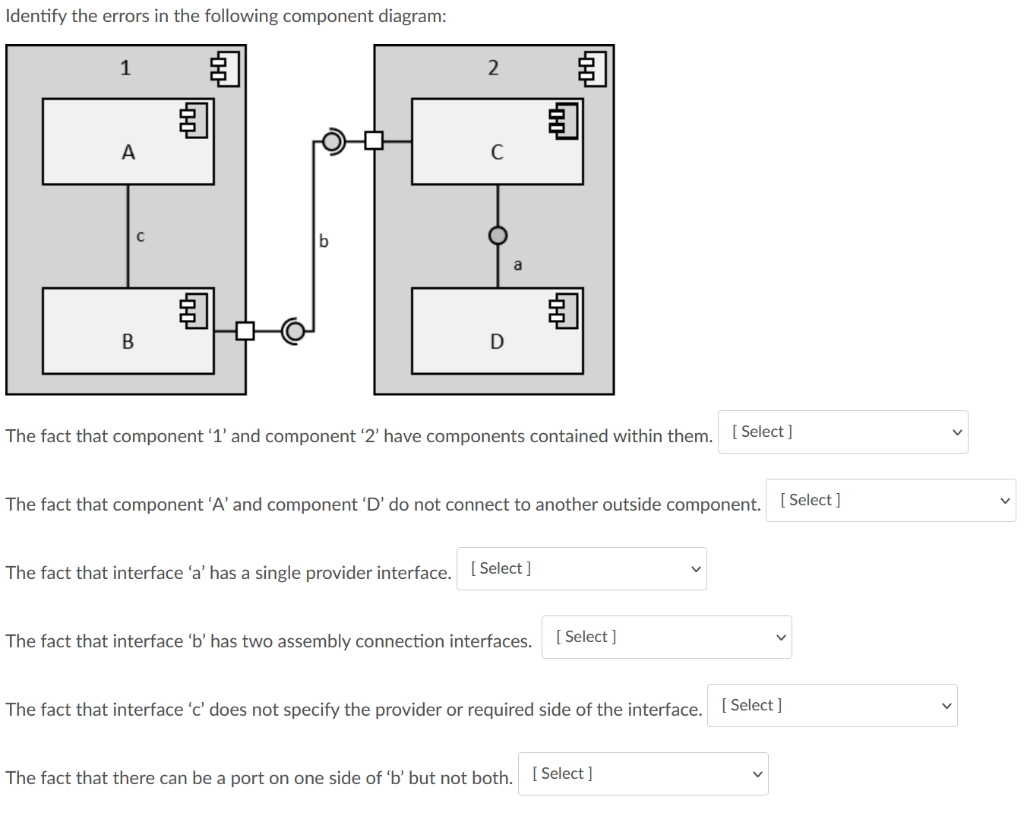Open the dropdown about components 'A' and 'D'

tap(889, 499)
